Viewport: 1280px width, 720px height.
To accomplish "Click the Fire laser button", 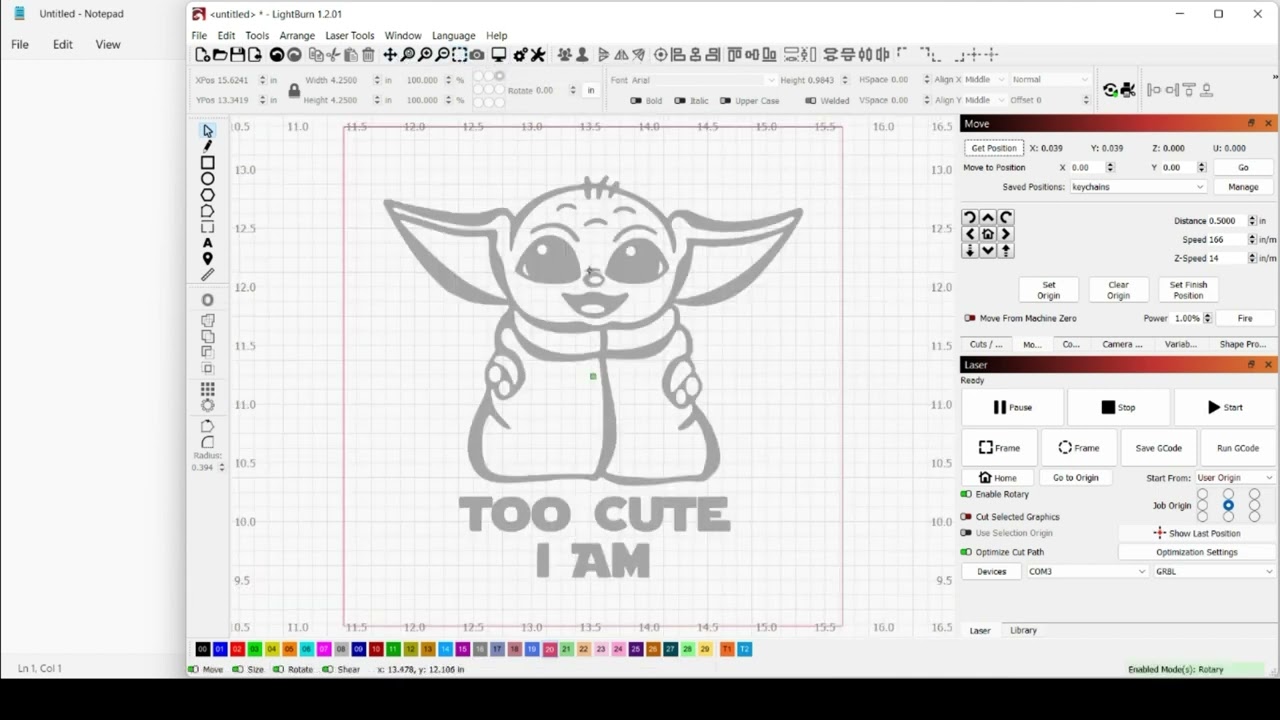I will (1245, 318).
